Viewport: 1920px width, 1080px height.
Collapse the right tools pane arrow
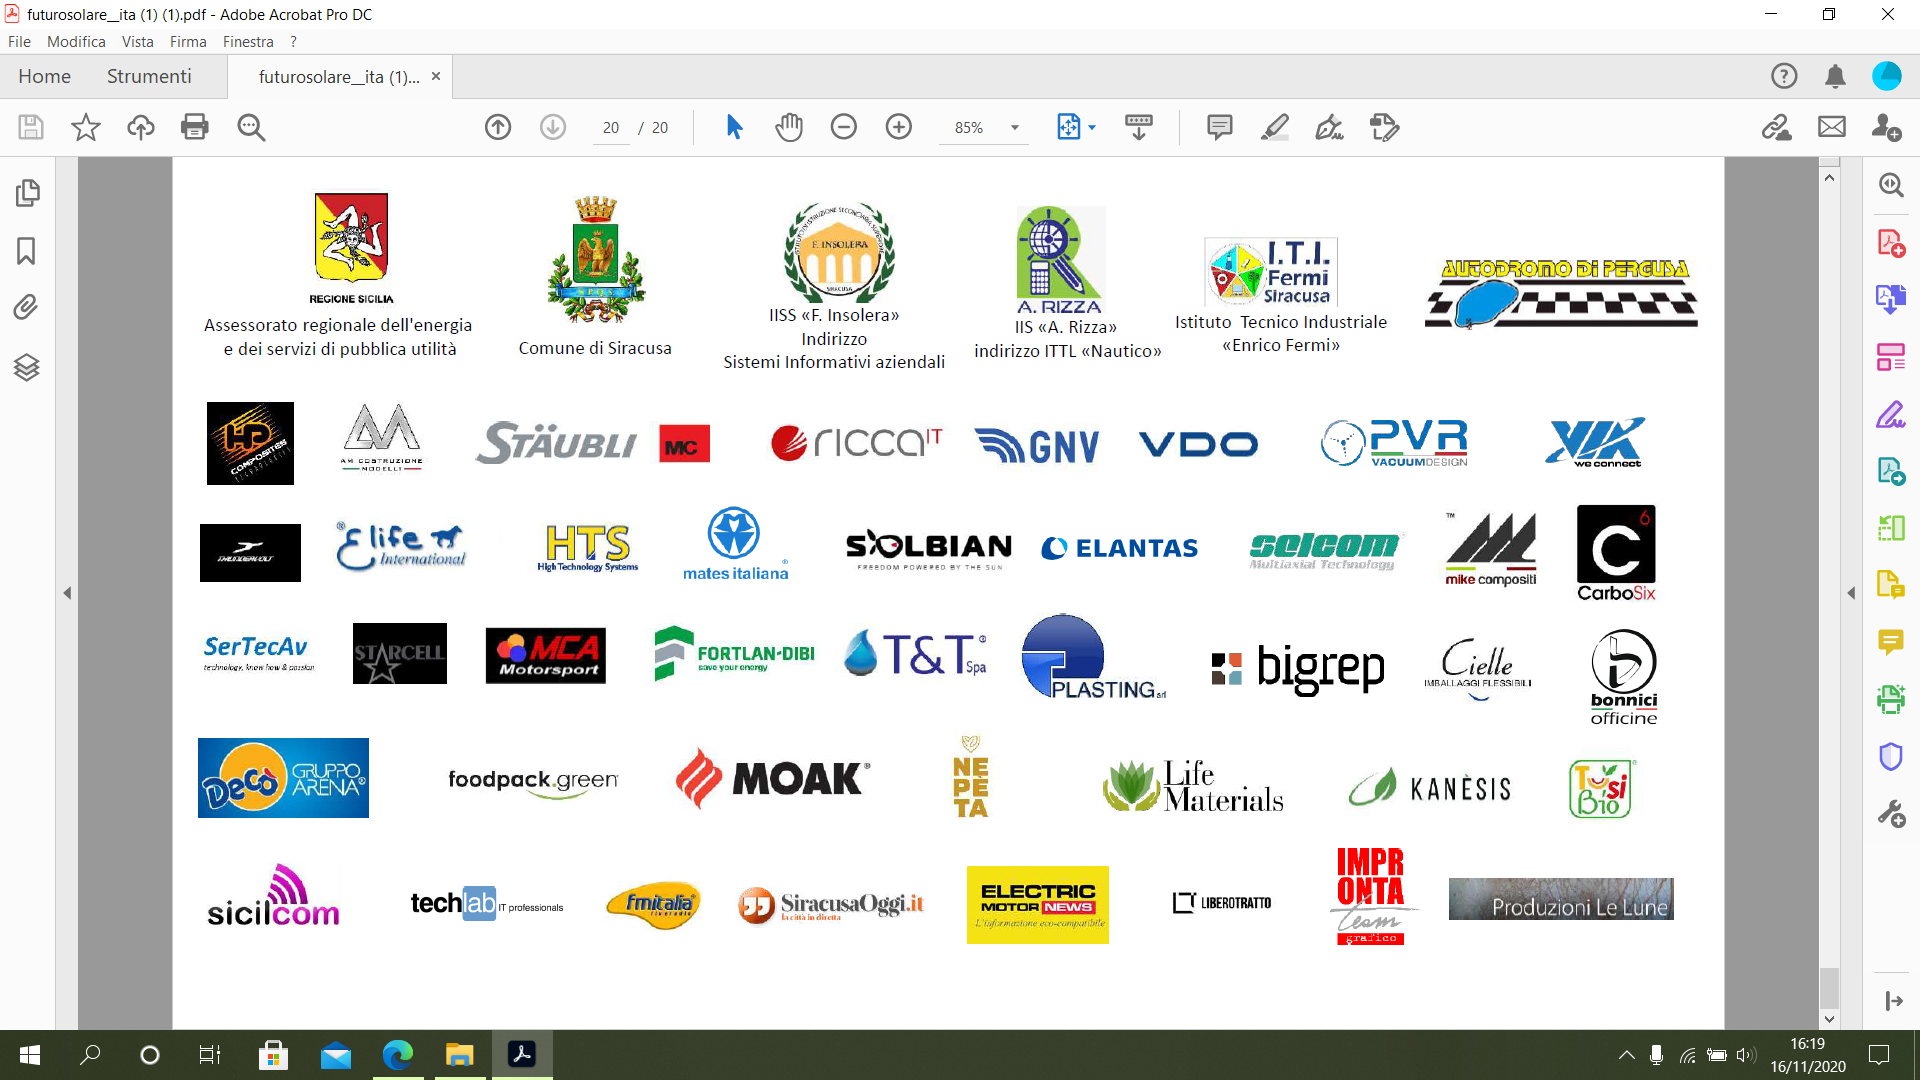[x=1851, y=593]
